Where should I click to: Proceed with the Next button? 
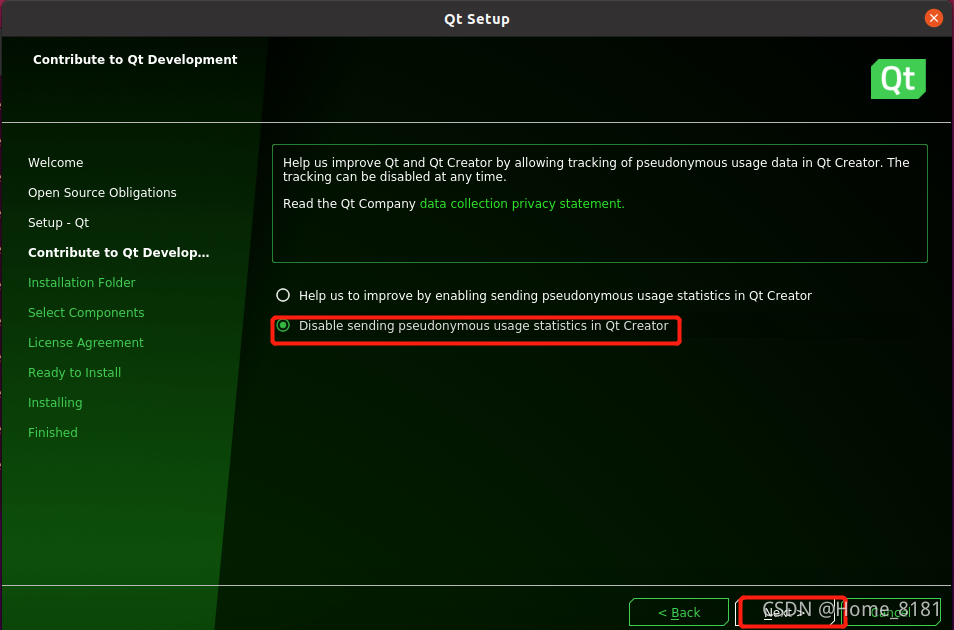pyautogui.click(x=785, y=612)
